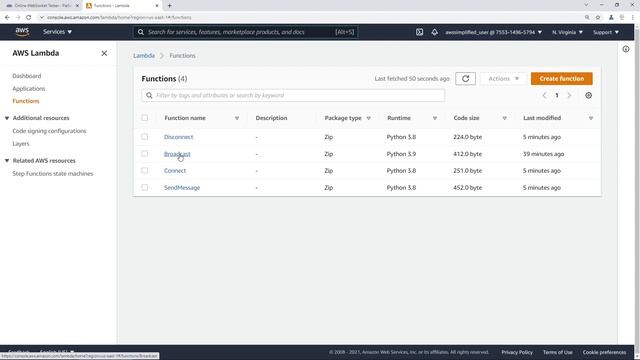
Task: Sort by Last modified column arrow
Action: click(591, 118)
